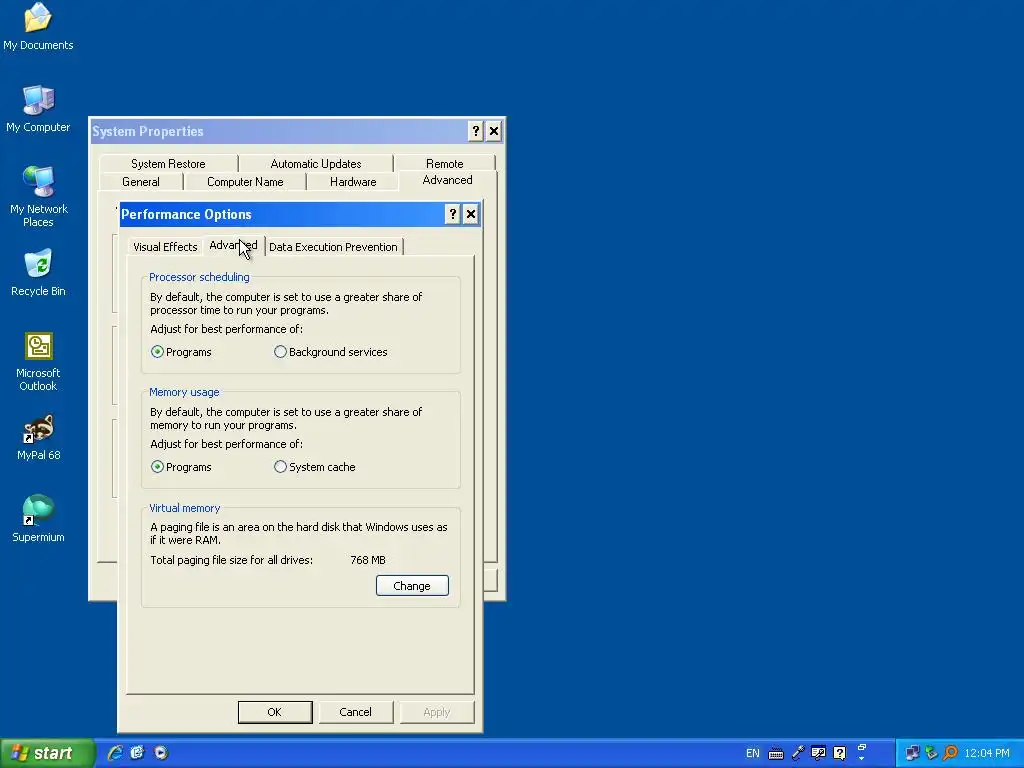Click the microphone icon in language bar
1024x768 pixels.
pyautogui.click(x=797, y=754)
